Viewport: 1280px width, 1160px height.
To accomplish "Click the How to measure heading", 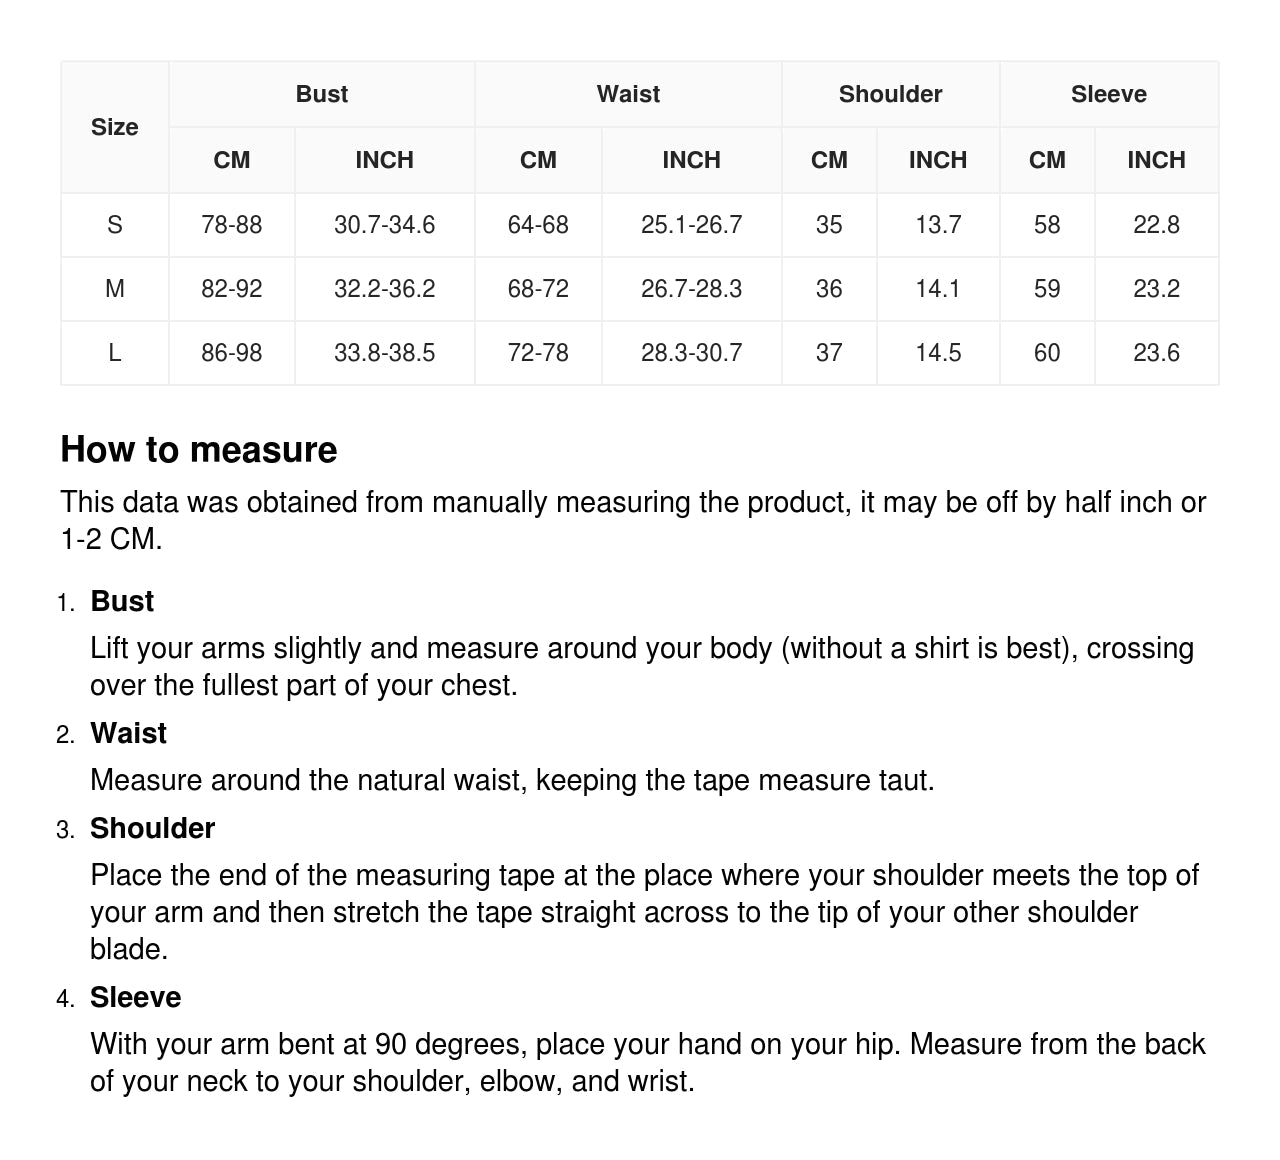I will pyautogui.click(x=199, y=450).
